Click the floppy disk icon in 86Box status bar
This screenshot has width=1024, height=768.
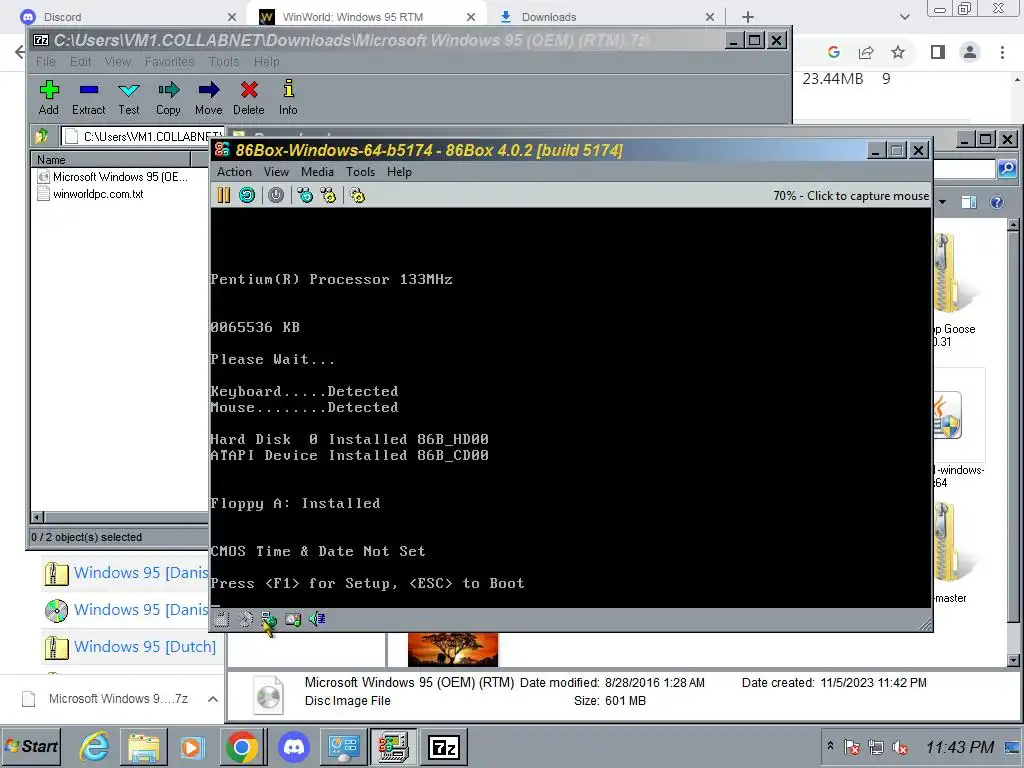222,619
